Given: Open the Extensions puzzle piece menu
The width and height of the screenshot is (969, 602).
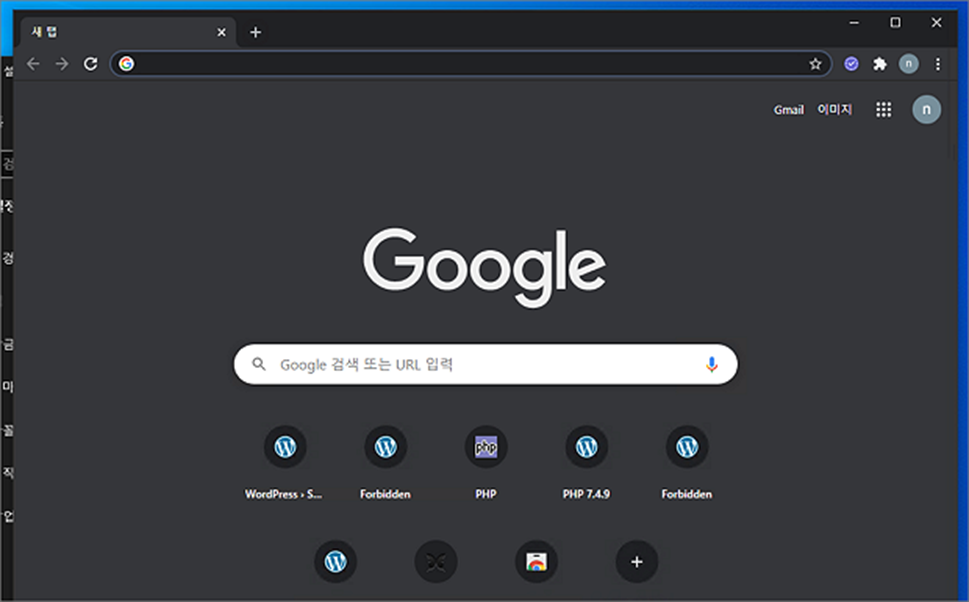Looking at the screenshot, I should [x=879, y=64].
